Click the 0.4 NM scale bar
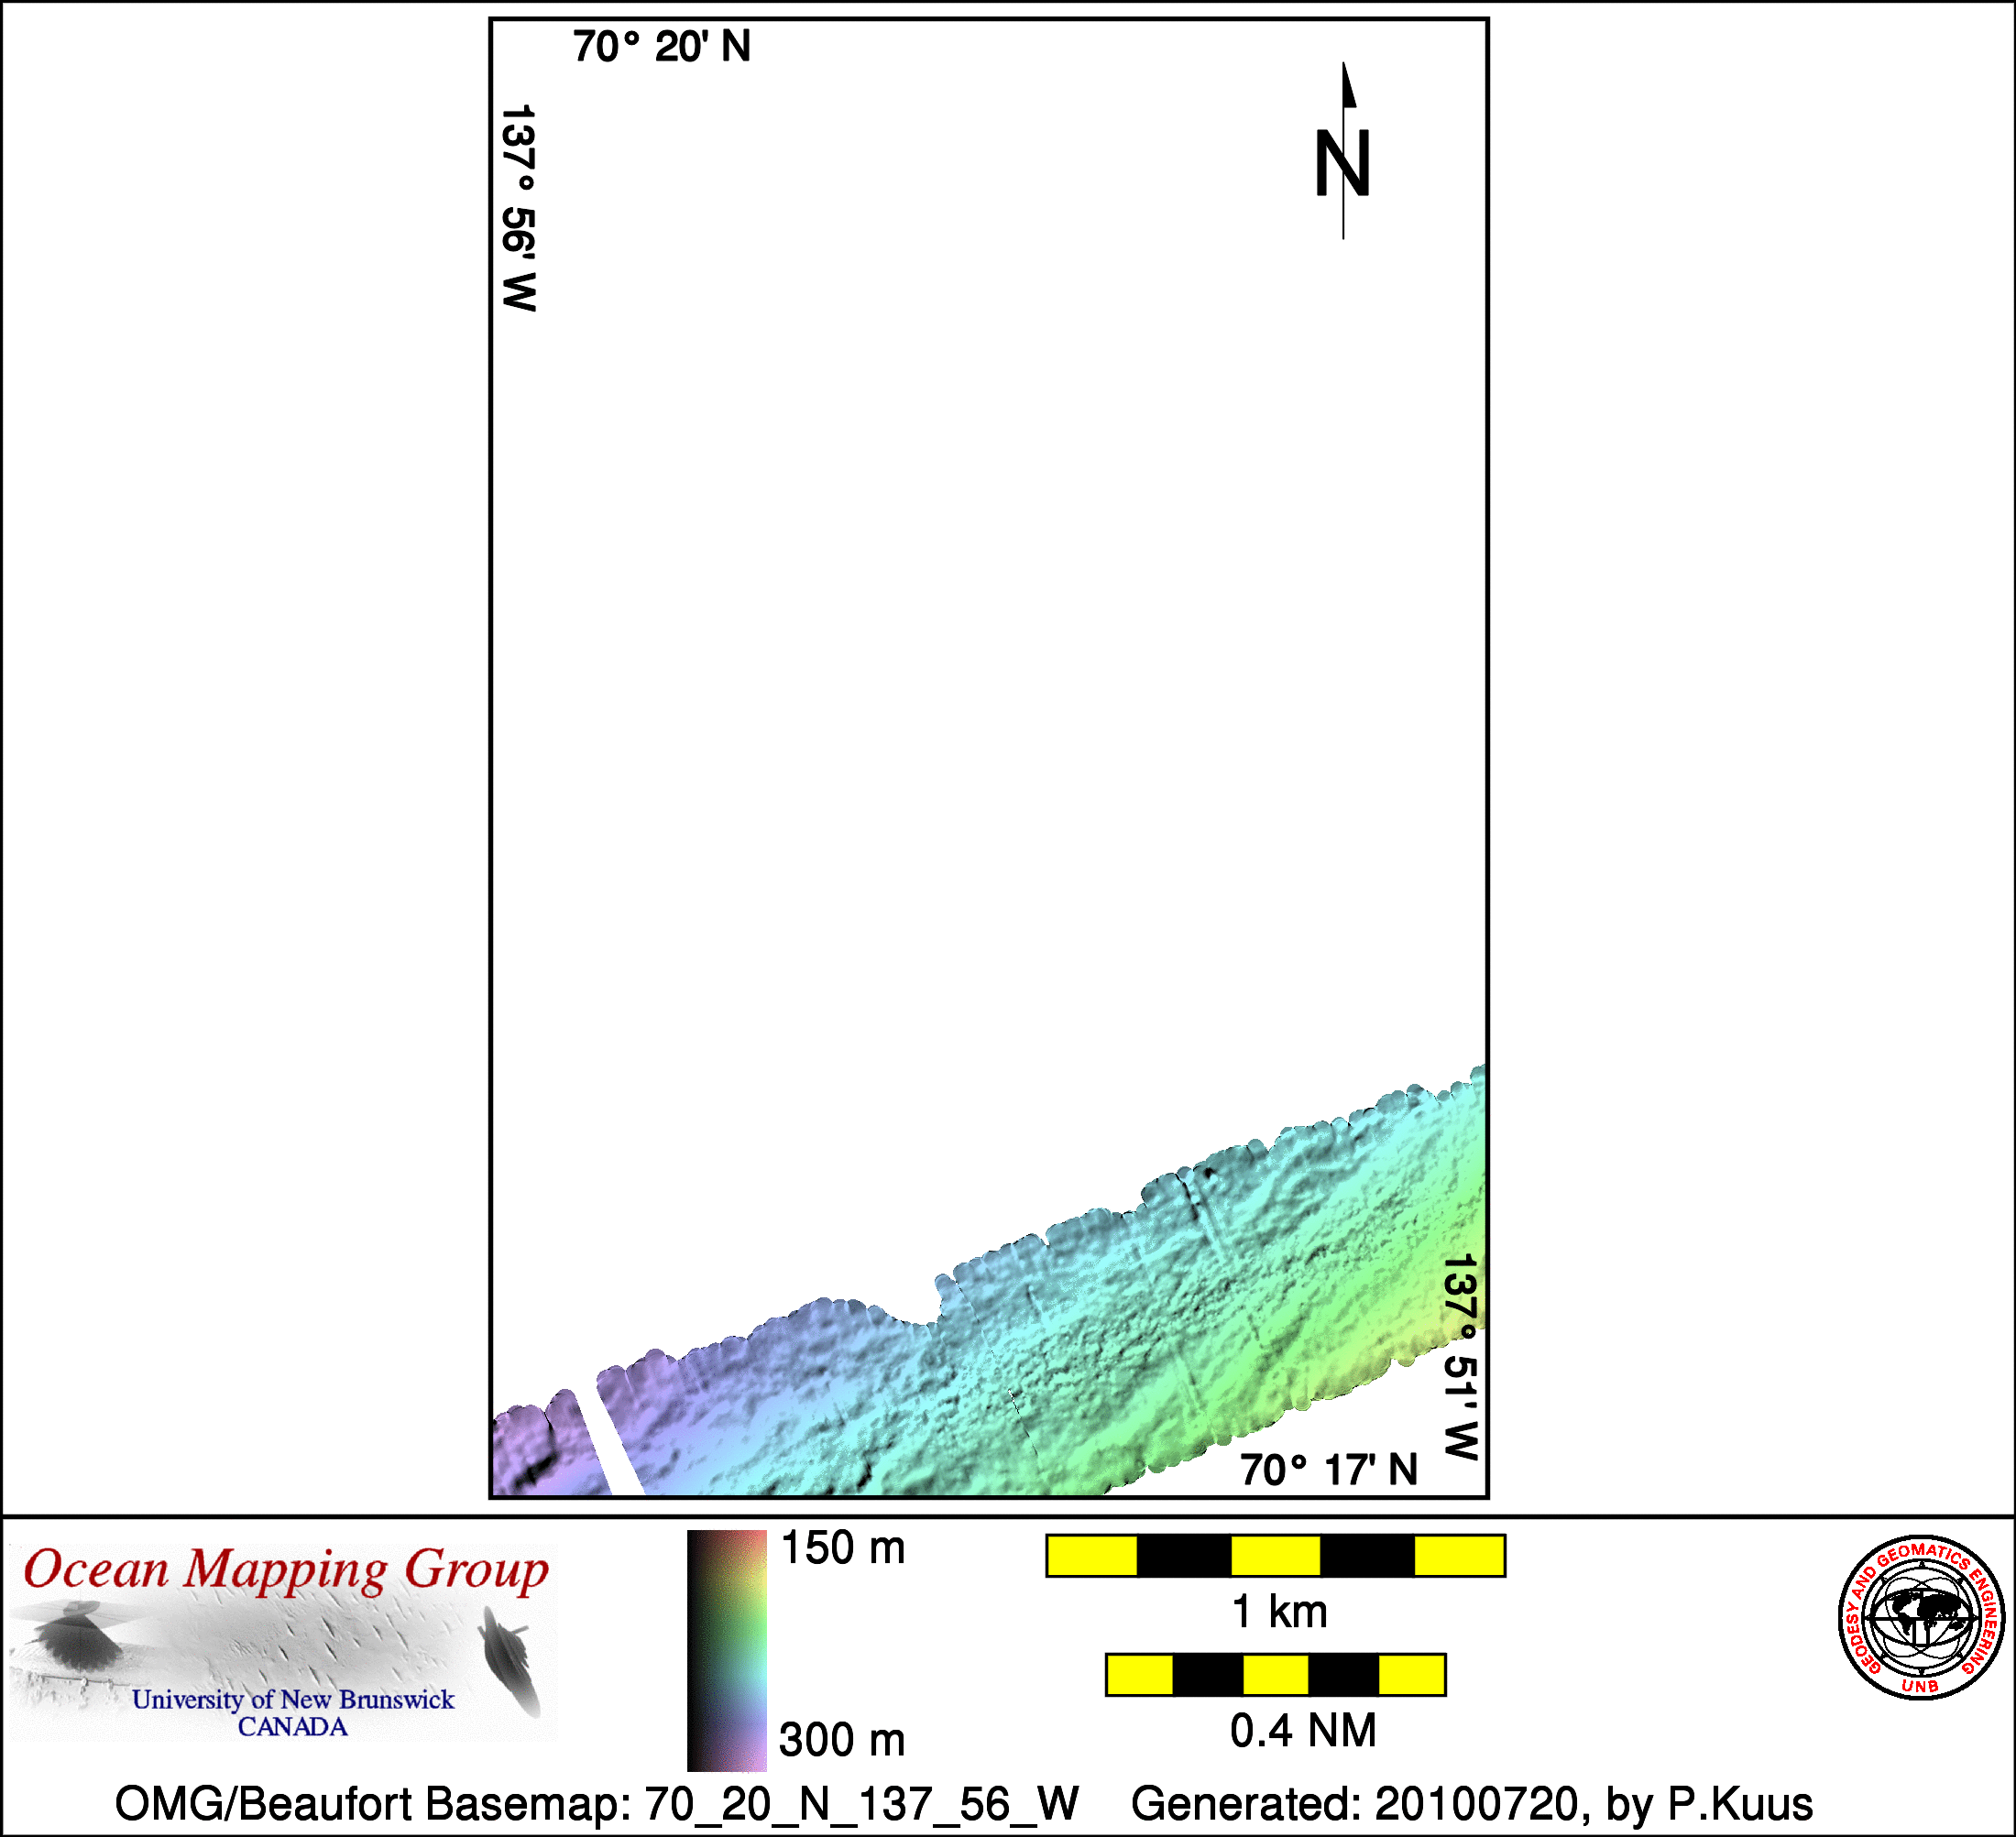This screenshot has height=1837, width=2016. (1275, 1675)
